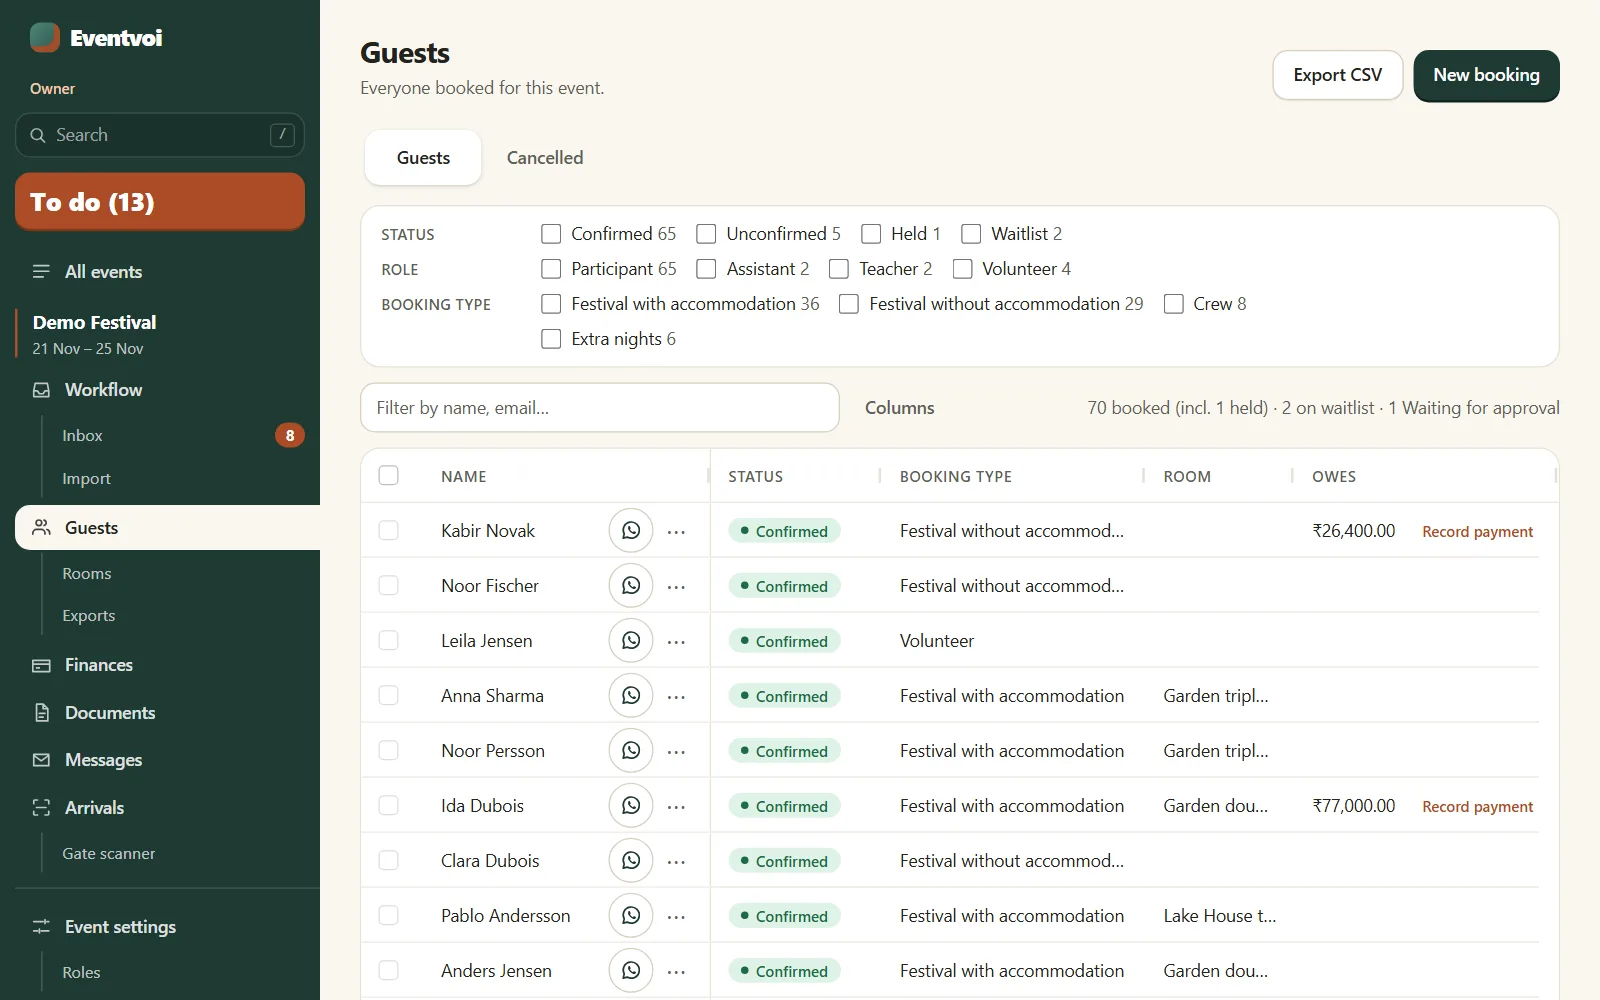Toggle Festival without accommodation filter
Viewport: 1600px width, 1000px height.
(x=849, y=304)
